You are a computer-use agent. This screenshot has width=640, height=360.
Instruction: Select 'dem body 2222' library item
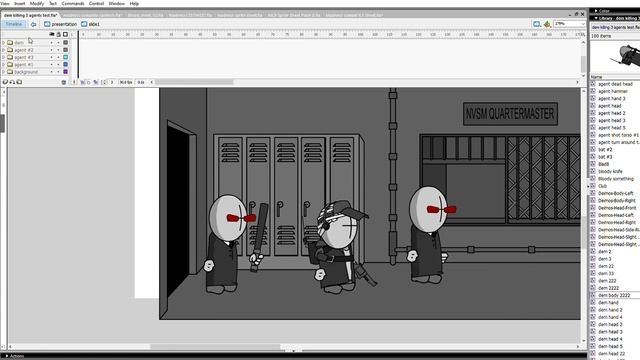(x=614, y=295)
